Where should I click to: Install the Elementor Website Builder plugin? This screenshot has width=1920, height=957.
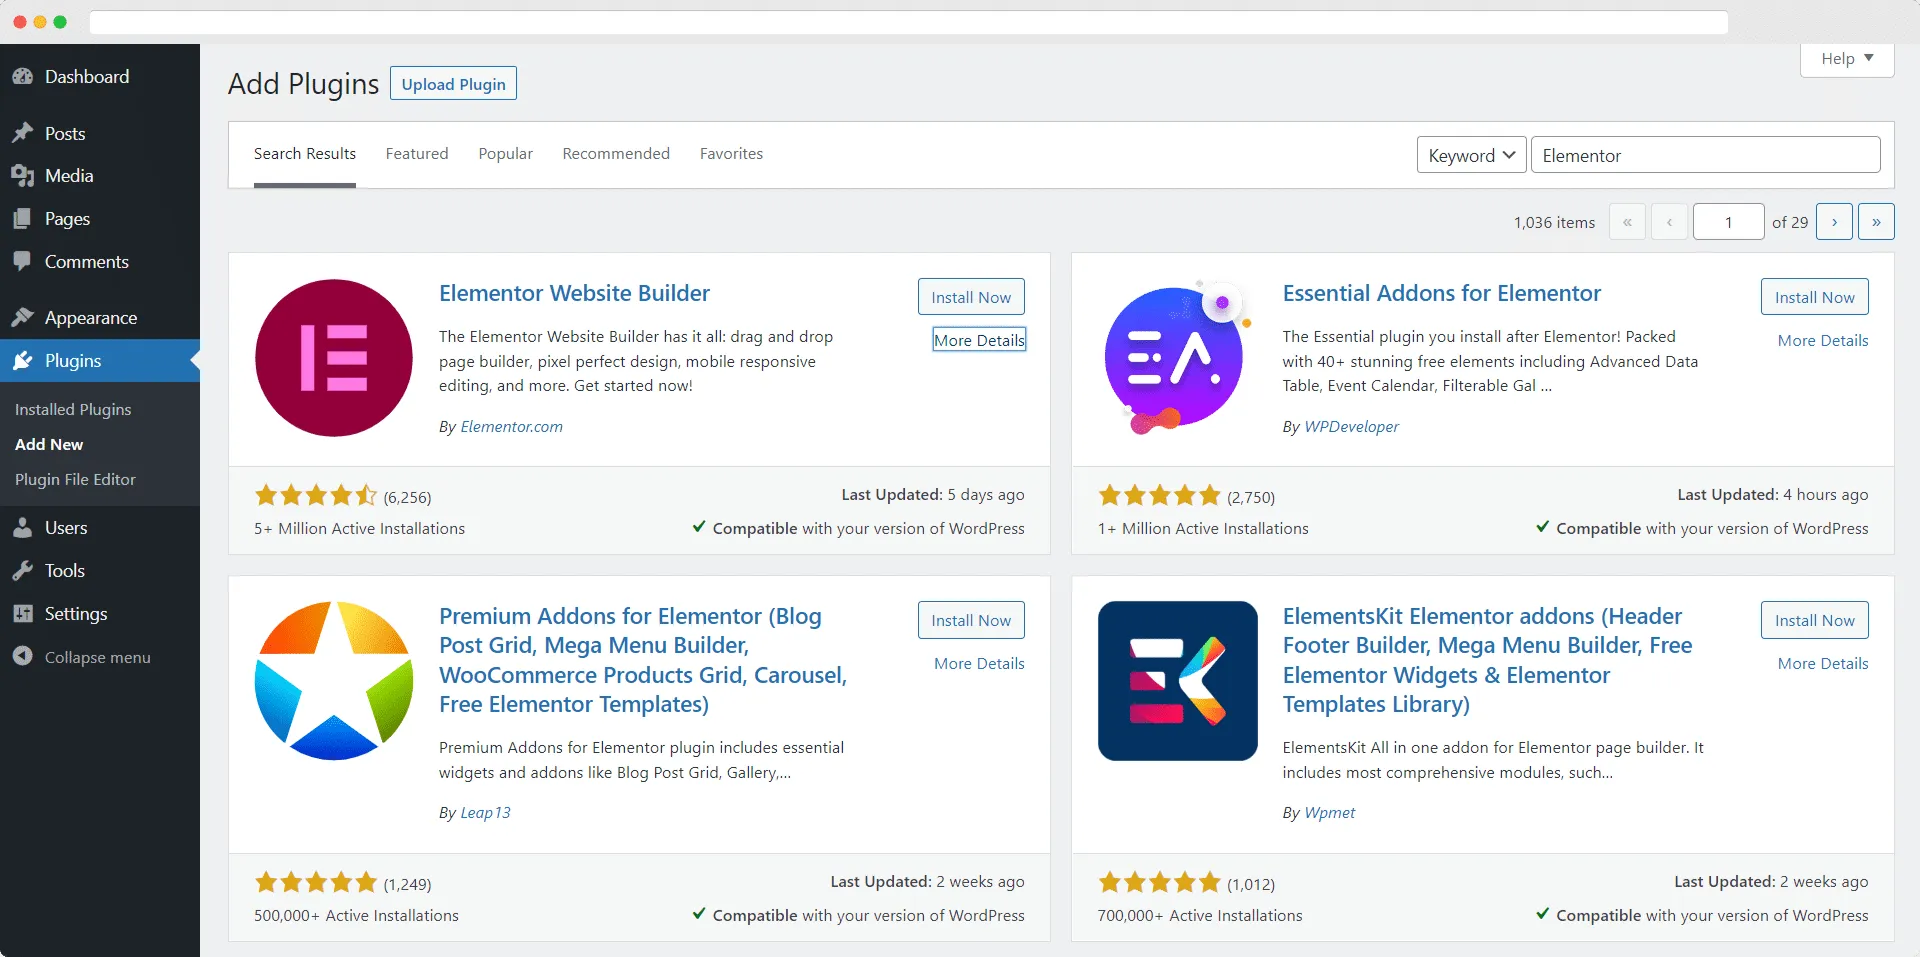point(970,296)
